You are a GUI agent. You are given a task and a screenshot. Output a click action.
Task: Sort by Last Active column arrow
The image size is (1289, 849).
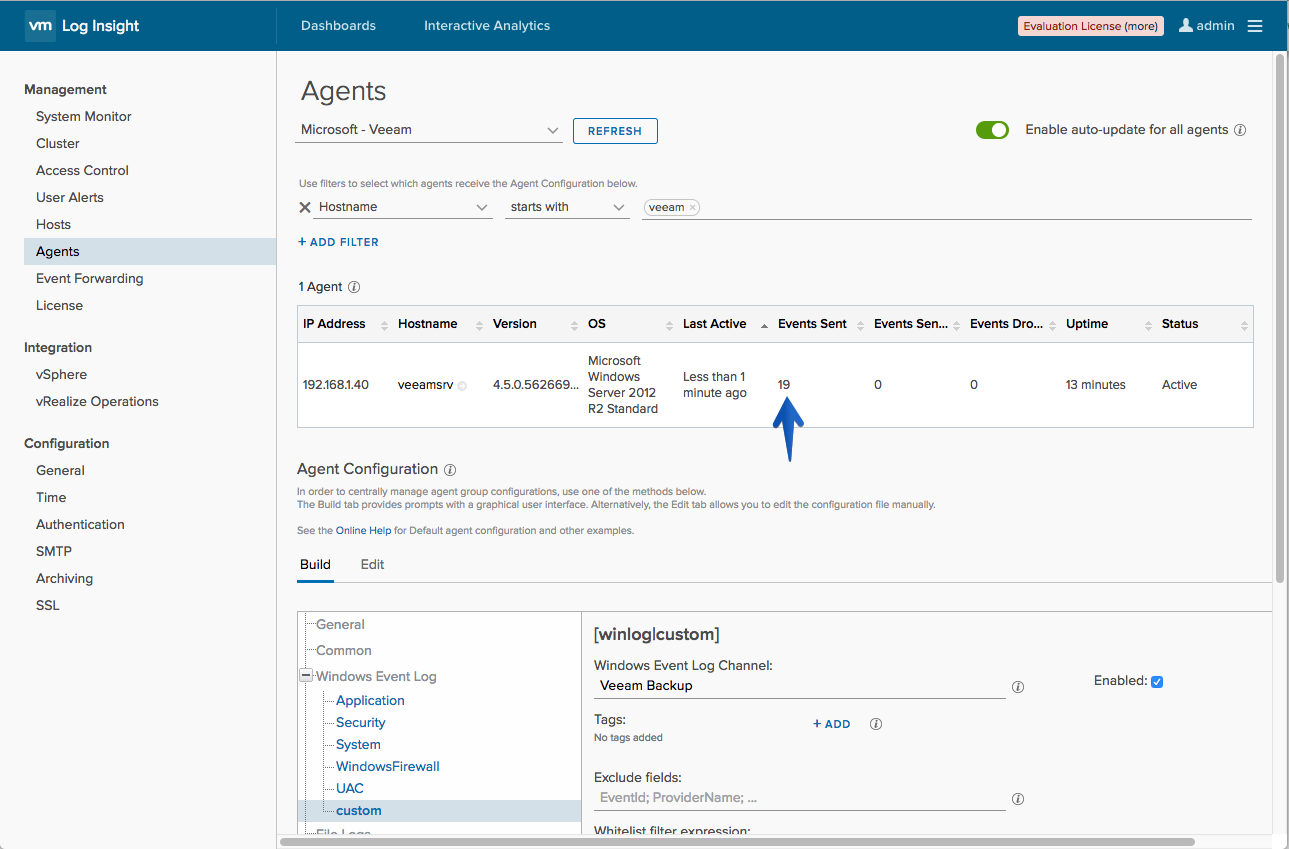pos(764,325)
